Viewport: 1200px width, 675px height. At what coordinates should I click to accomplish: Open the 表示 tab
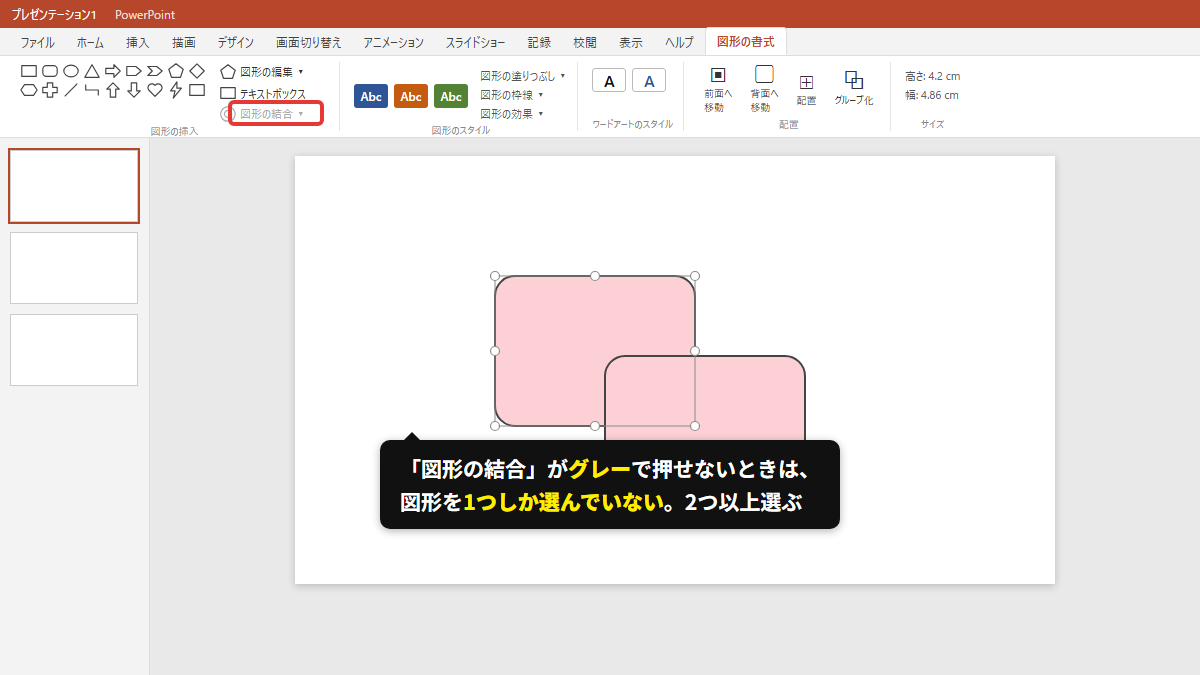pos(631,42)
